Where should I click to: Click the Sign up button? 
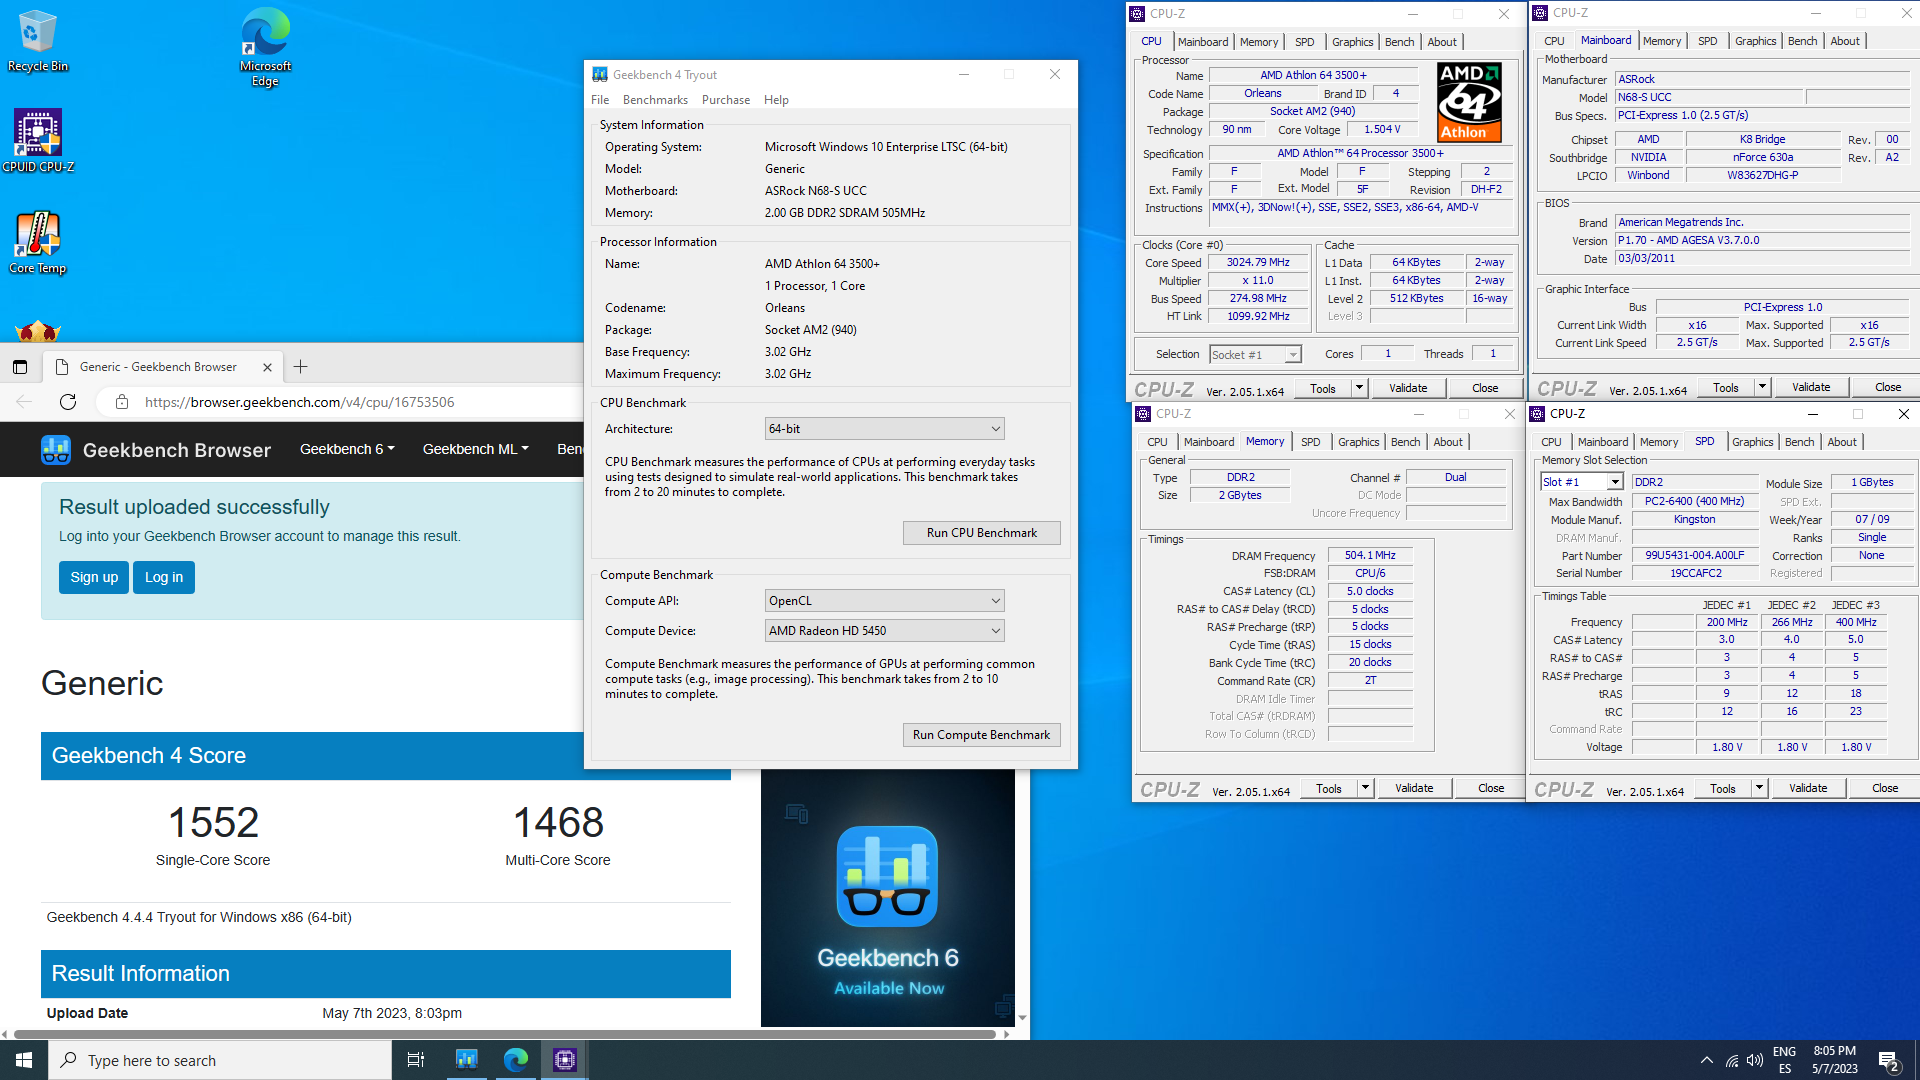[94, 577]
